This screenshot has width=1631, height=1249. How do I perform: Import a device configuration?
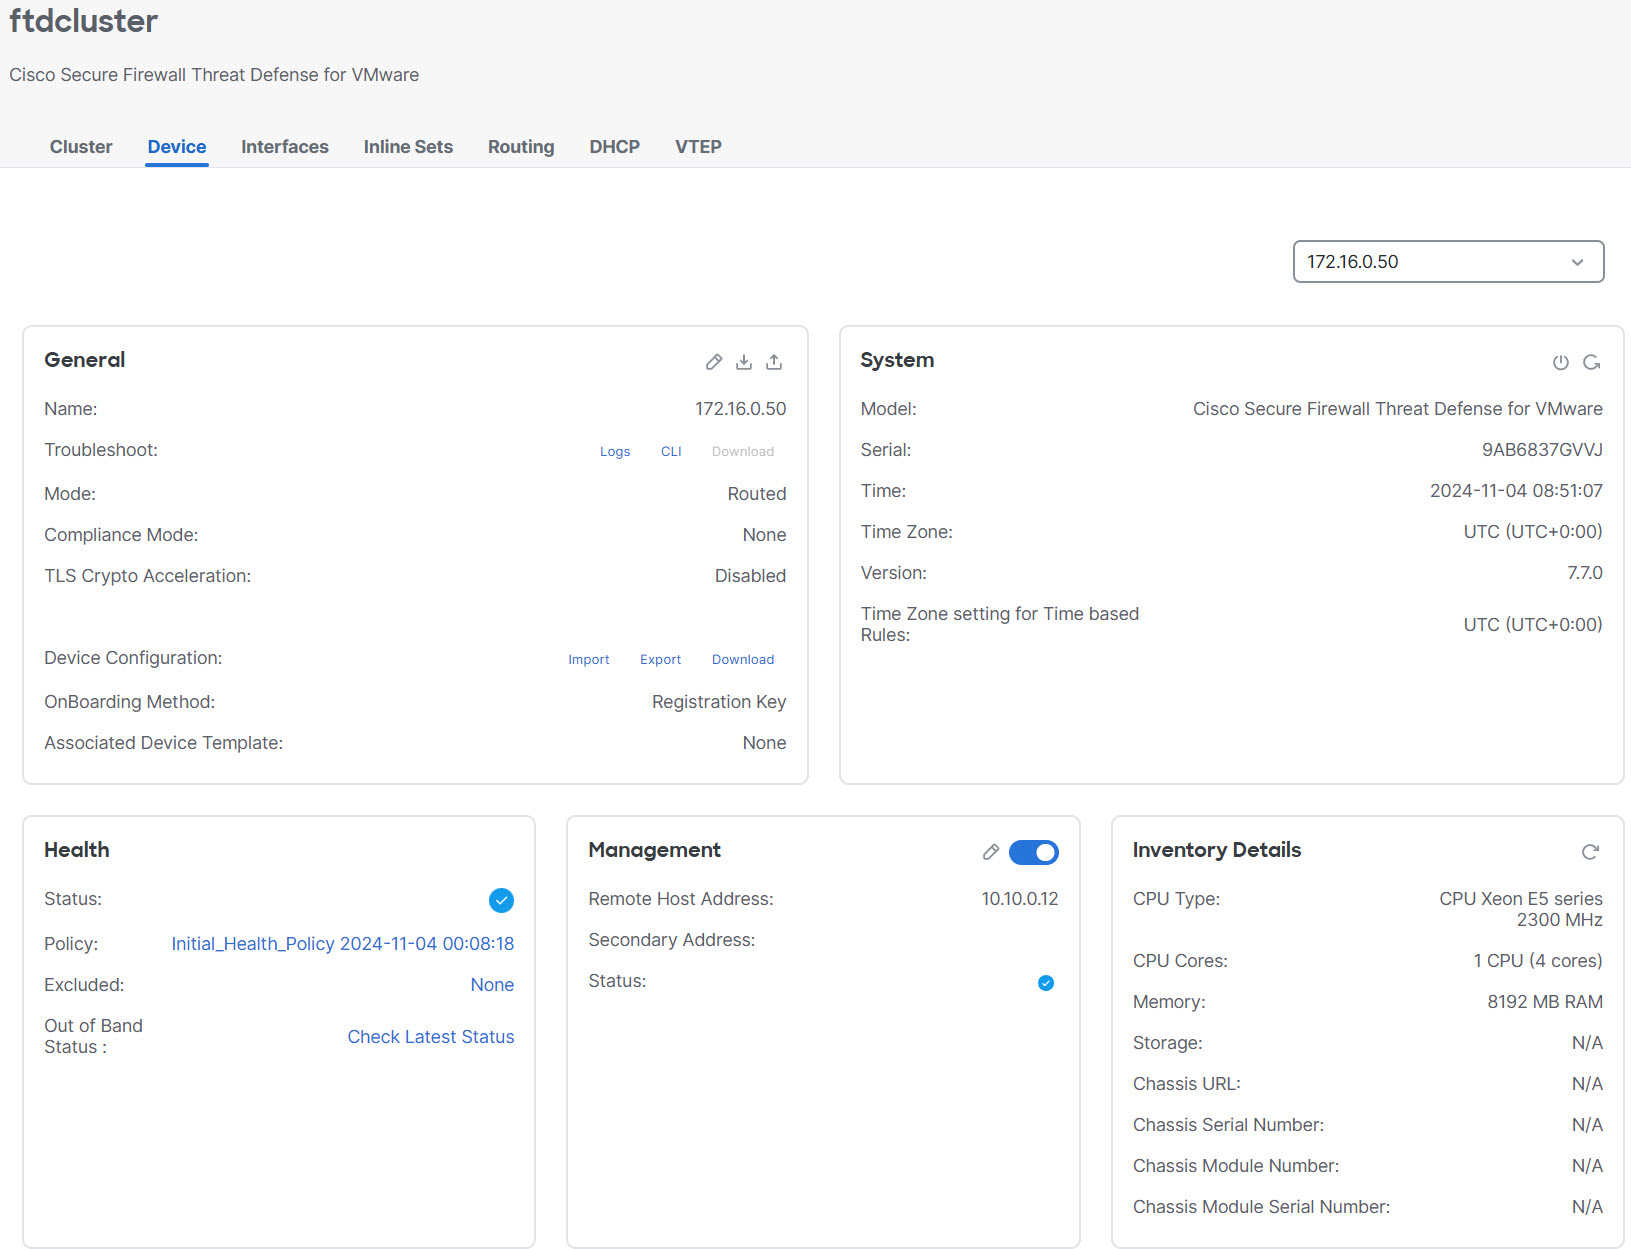(589, 659)
